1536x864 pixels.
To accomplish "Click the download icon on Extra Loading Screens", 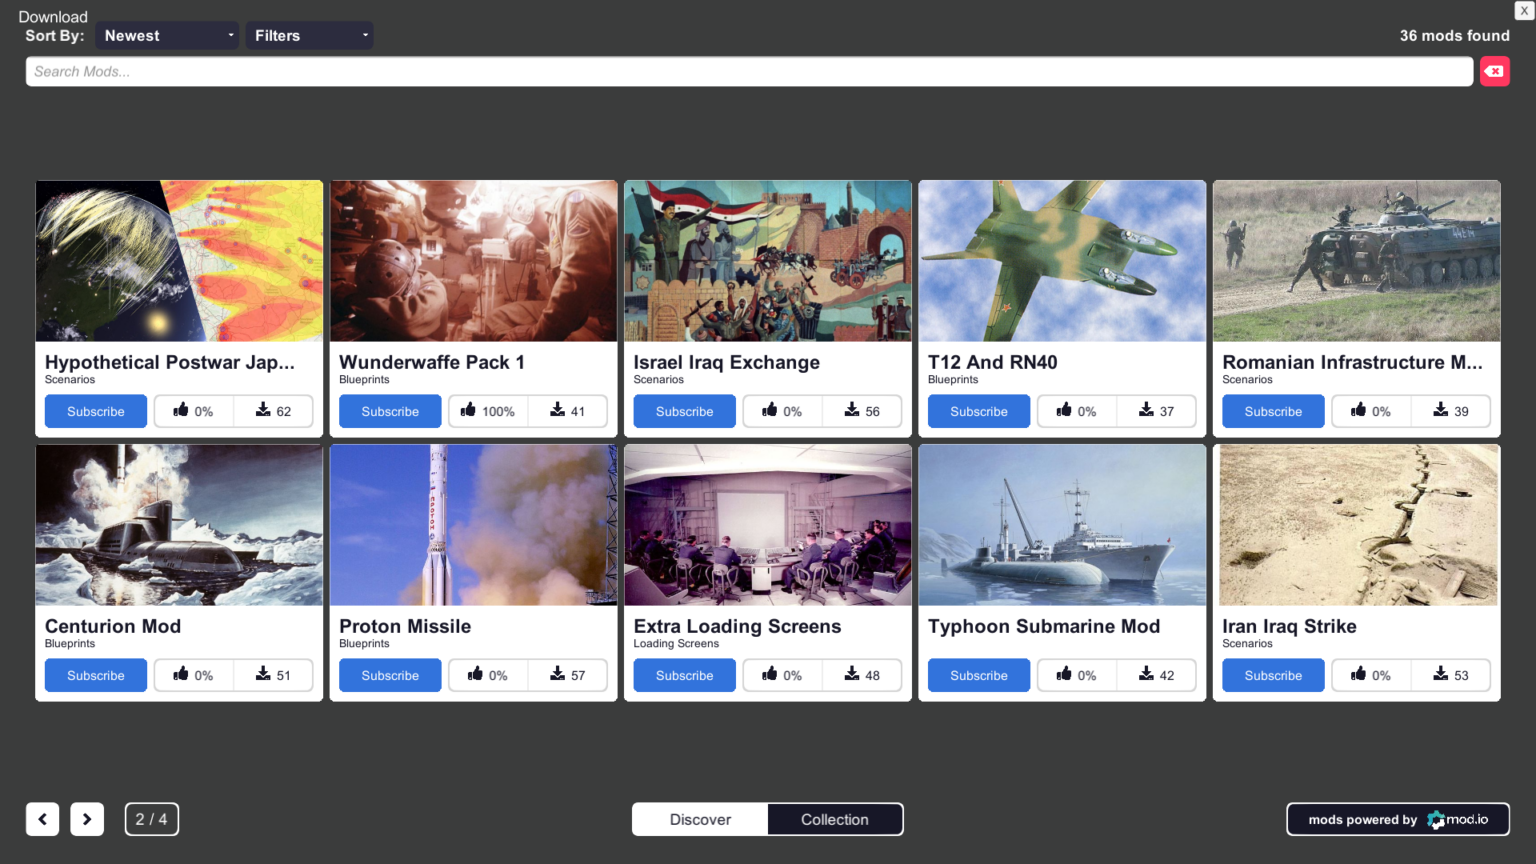I will pyautogui.click(x=851, y=675).
